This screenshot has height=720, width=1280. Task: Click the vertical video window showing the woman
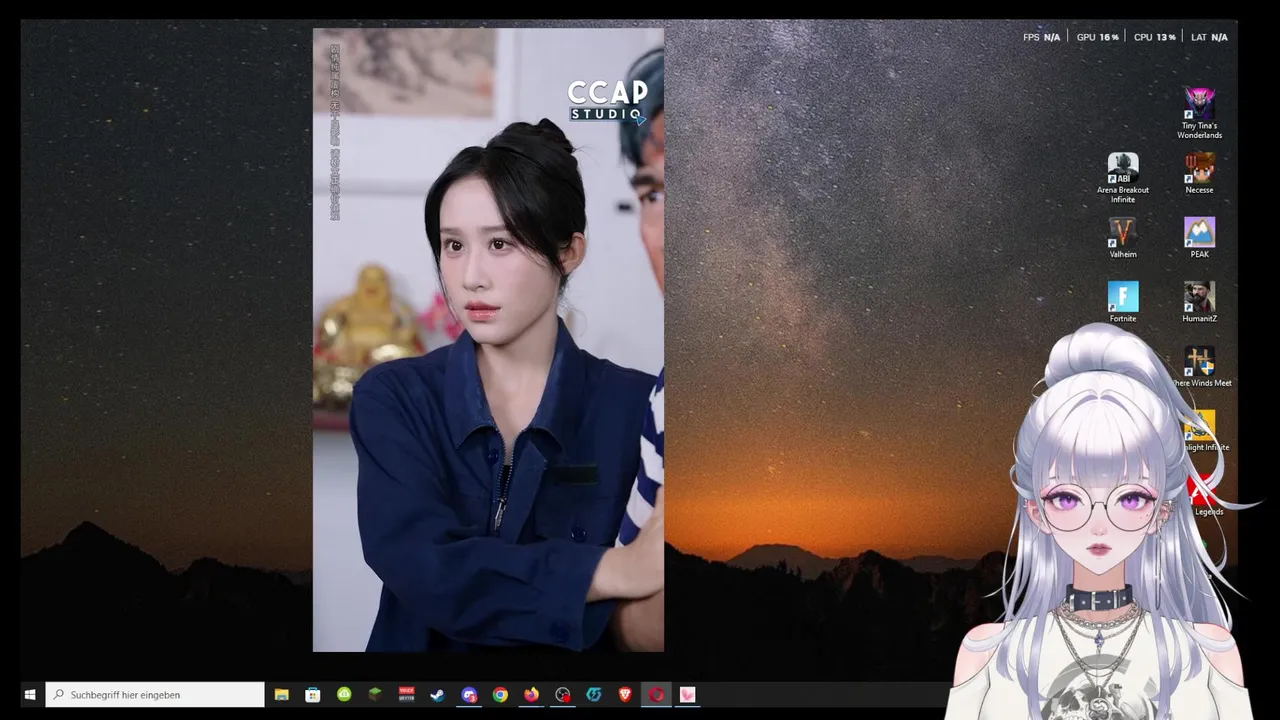click(488, 340)
